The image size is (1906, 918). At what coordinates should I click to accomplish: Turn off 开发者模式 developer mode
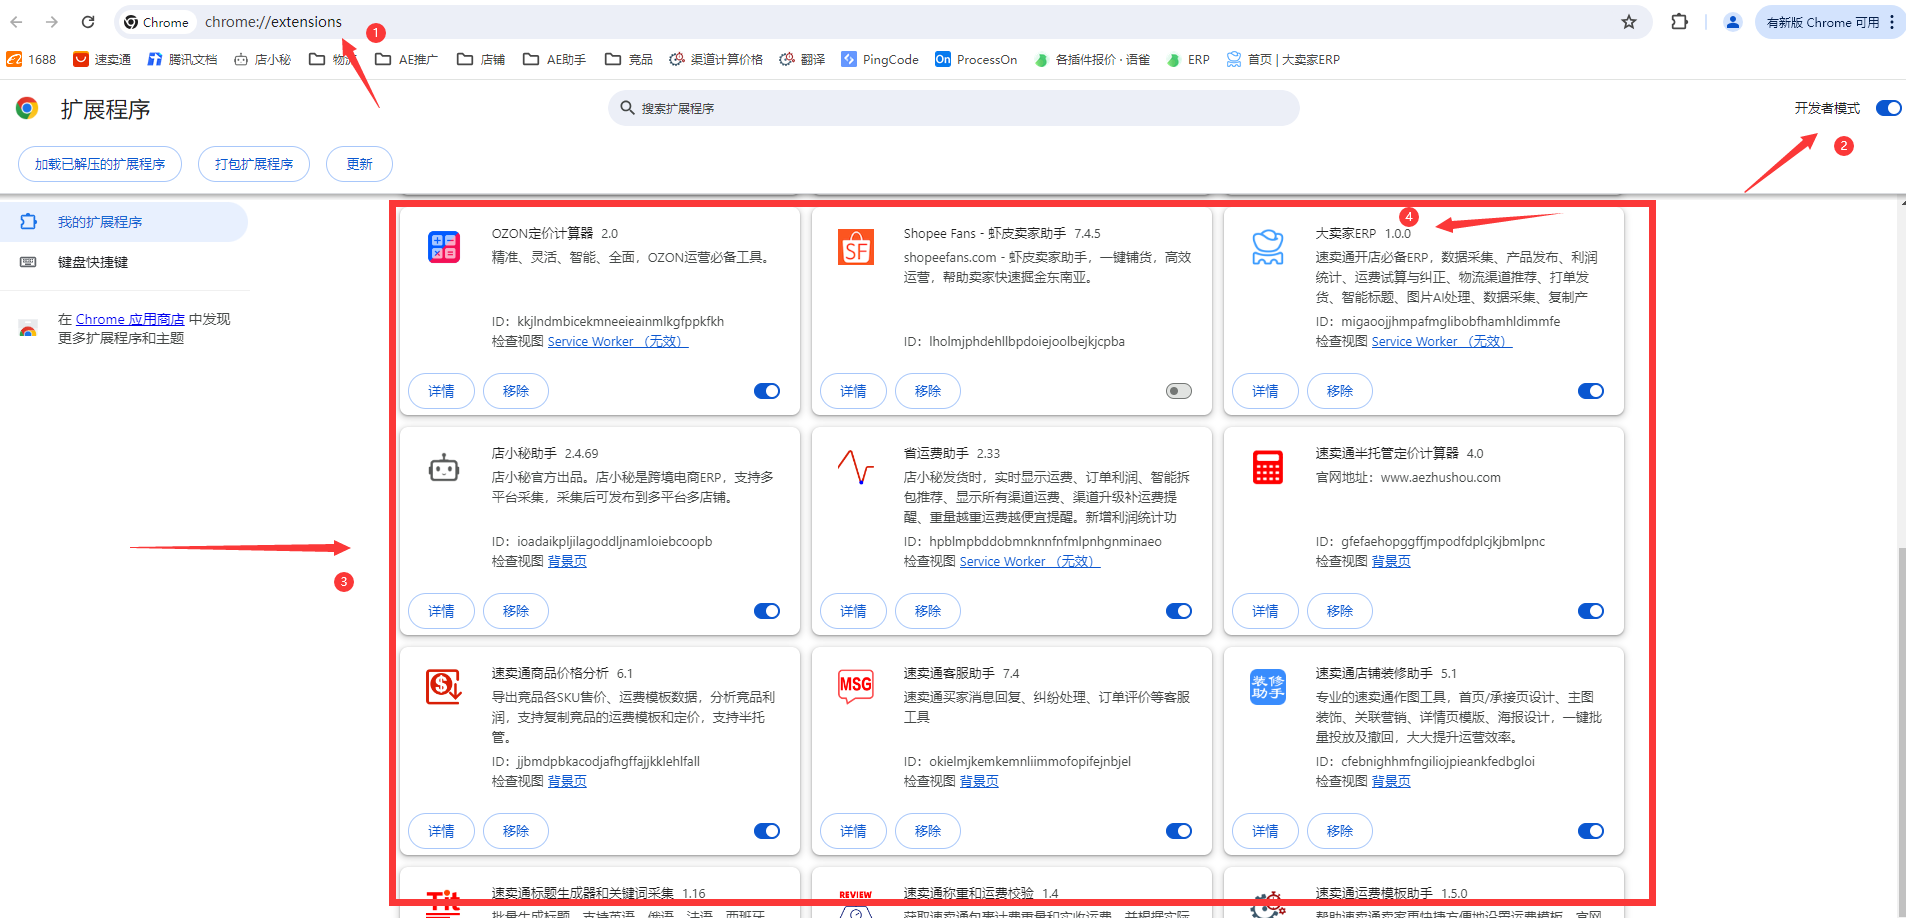[1889, 108]
